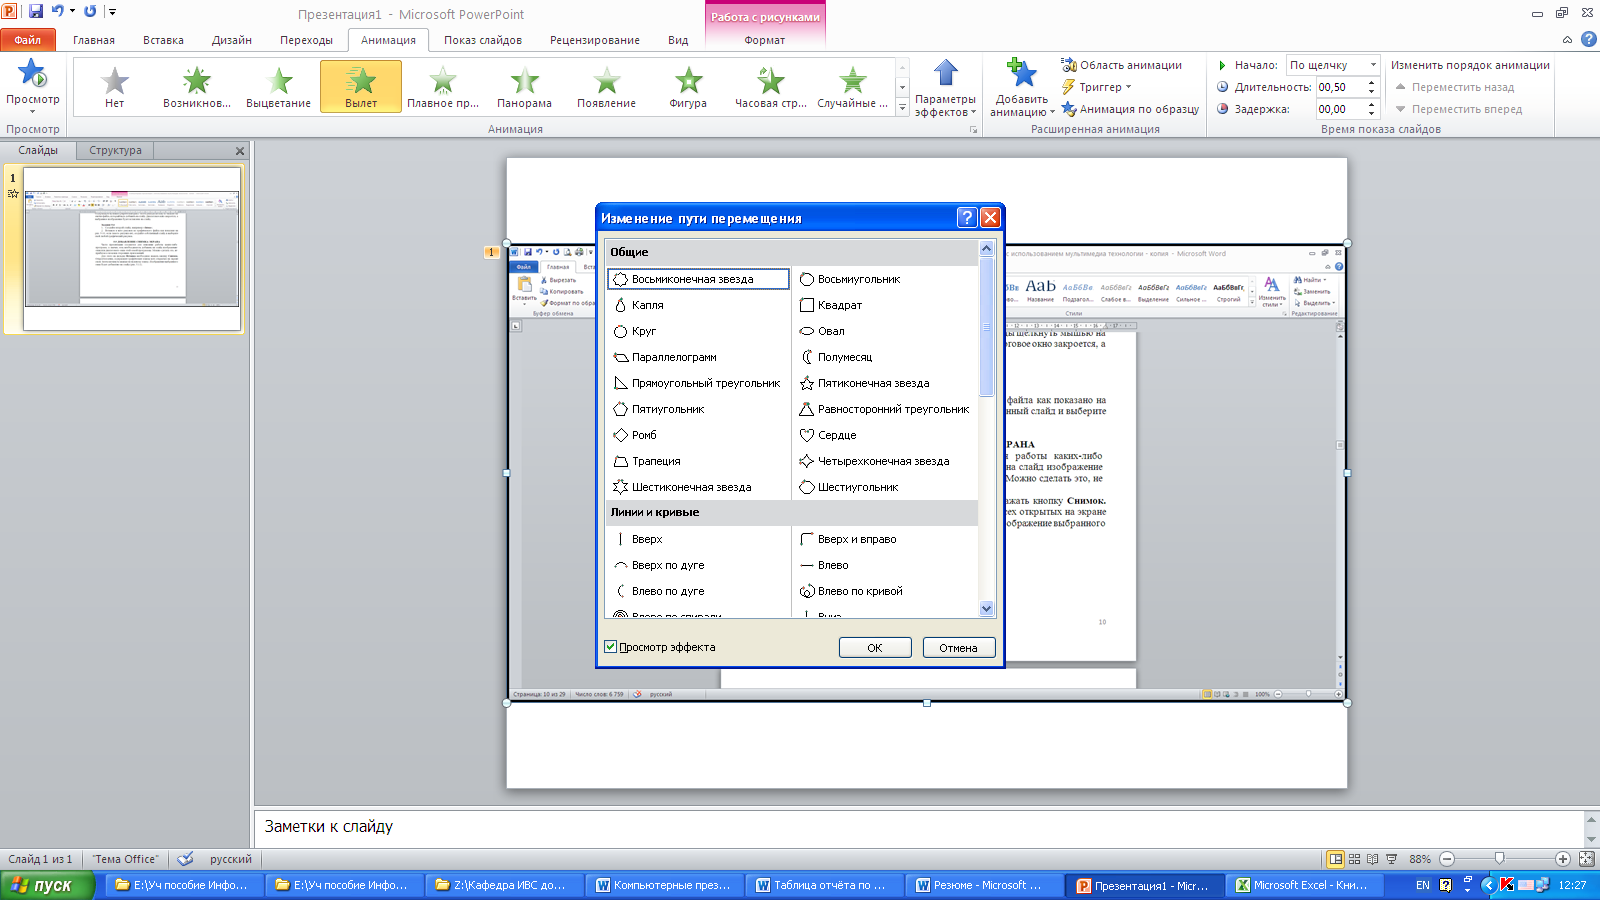Close the slides pane
The width and height of the screenshot is (1600, 900).
(x=240, y=151)
